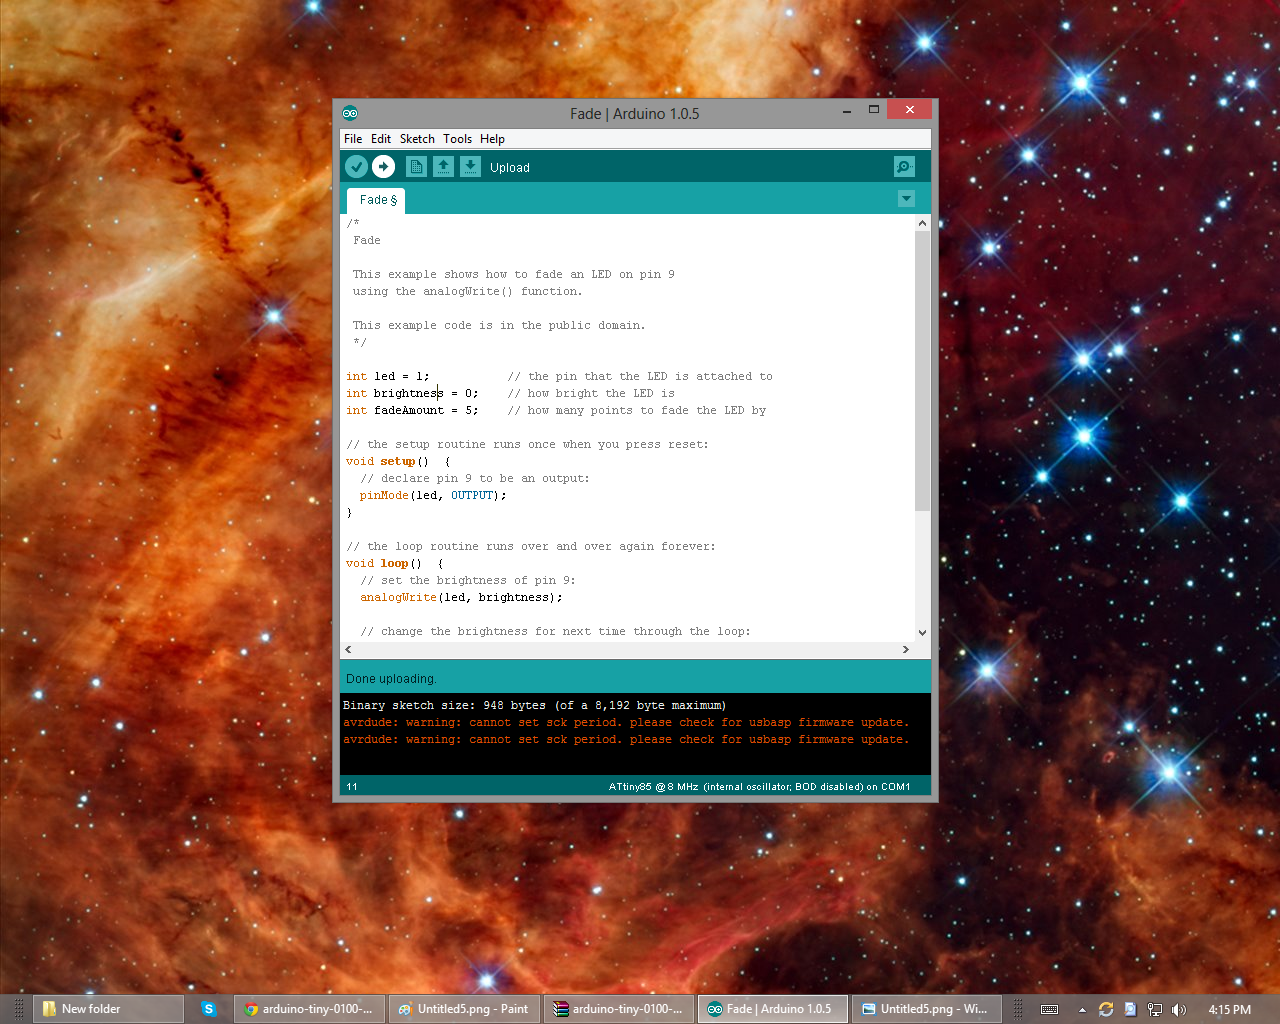The width and height of the screenshot is (1280, 1024).
Task: Open the tab options dropdown arrow
Action: 906,199
